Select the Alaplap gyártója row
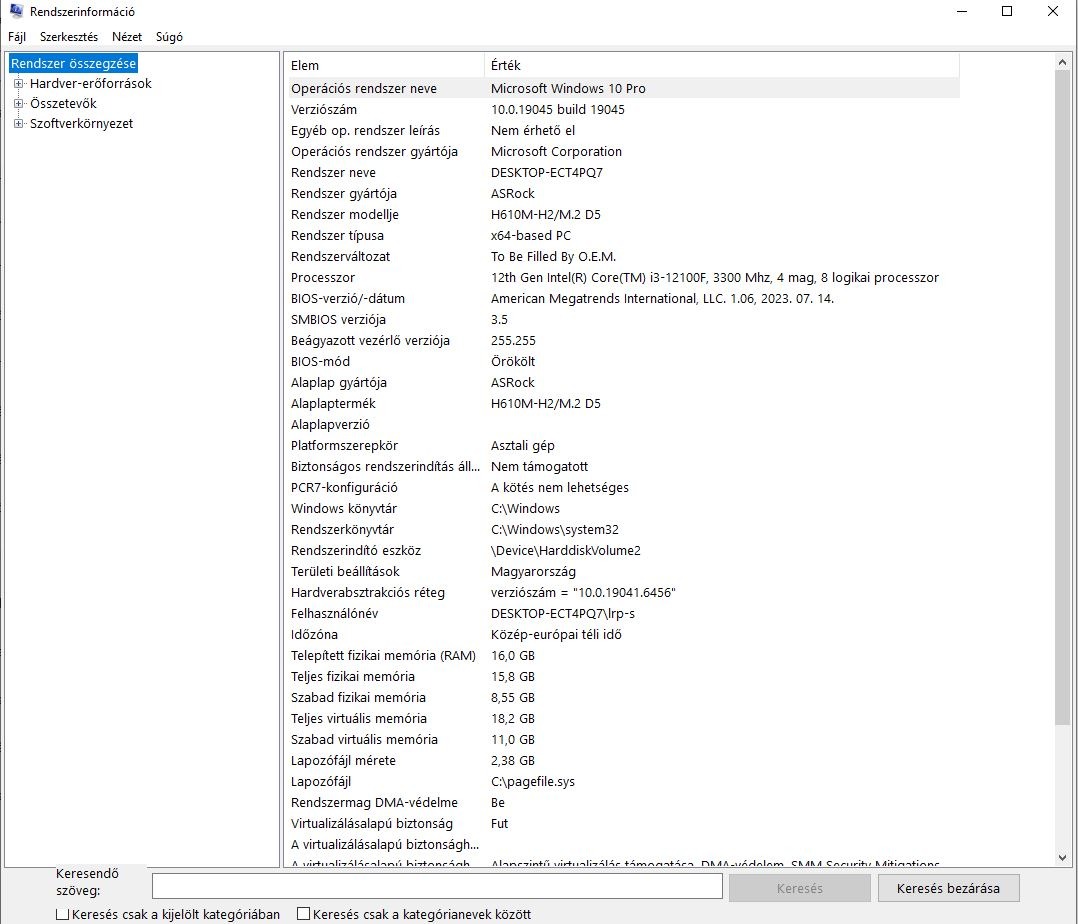 [622, 382]
